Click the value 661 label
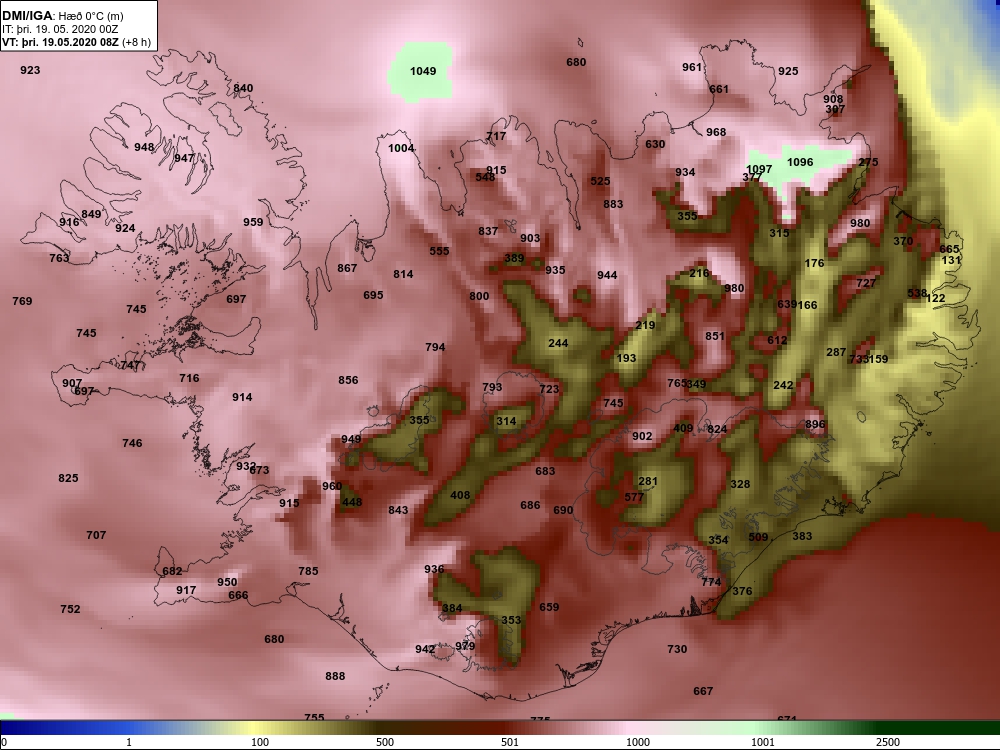Image resolution: width=1000 pixels, height=750 pixels. tap(719, 89)
